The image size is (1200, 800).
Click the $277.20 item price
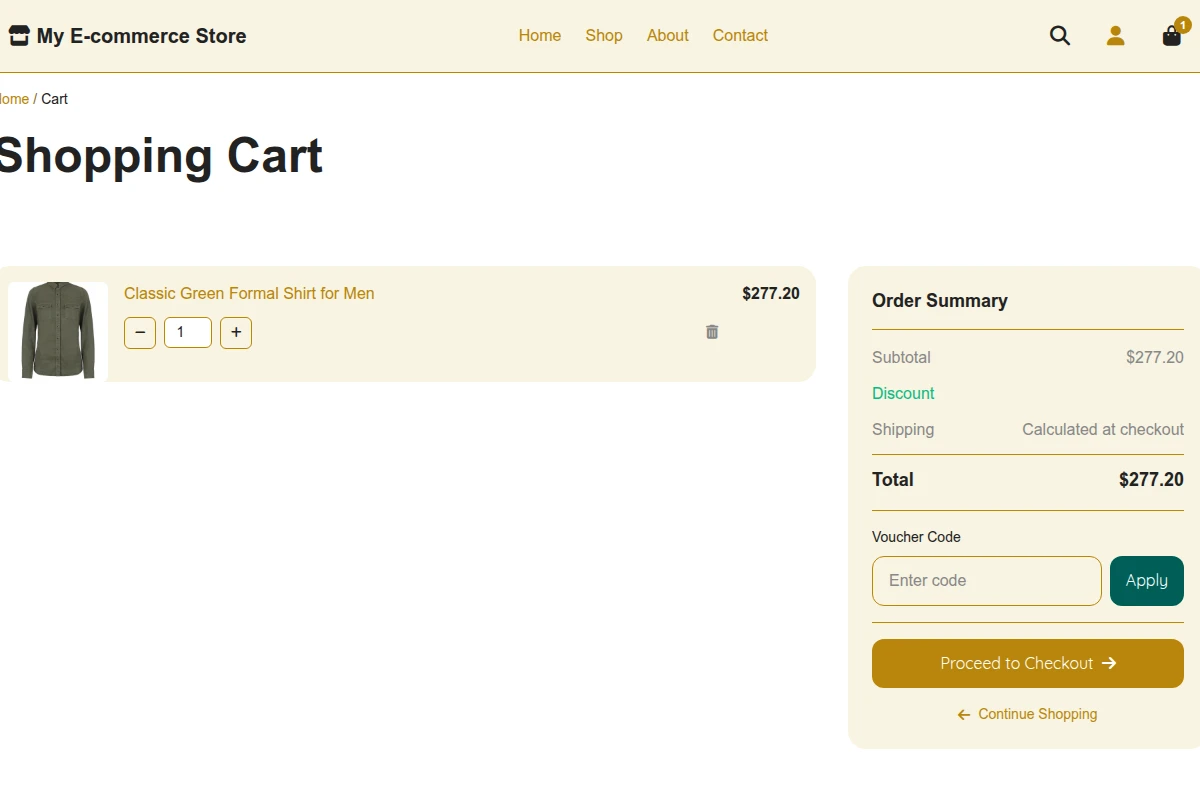click(771, 293)
